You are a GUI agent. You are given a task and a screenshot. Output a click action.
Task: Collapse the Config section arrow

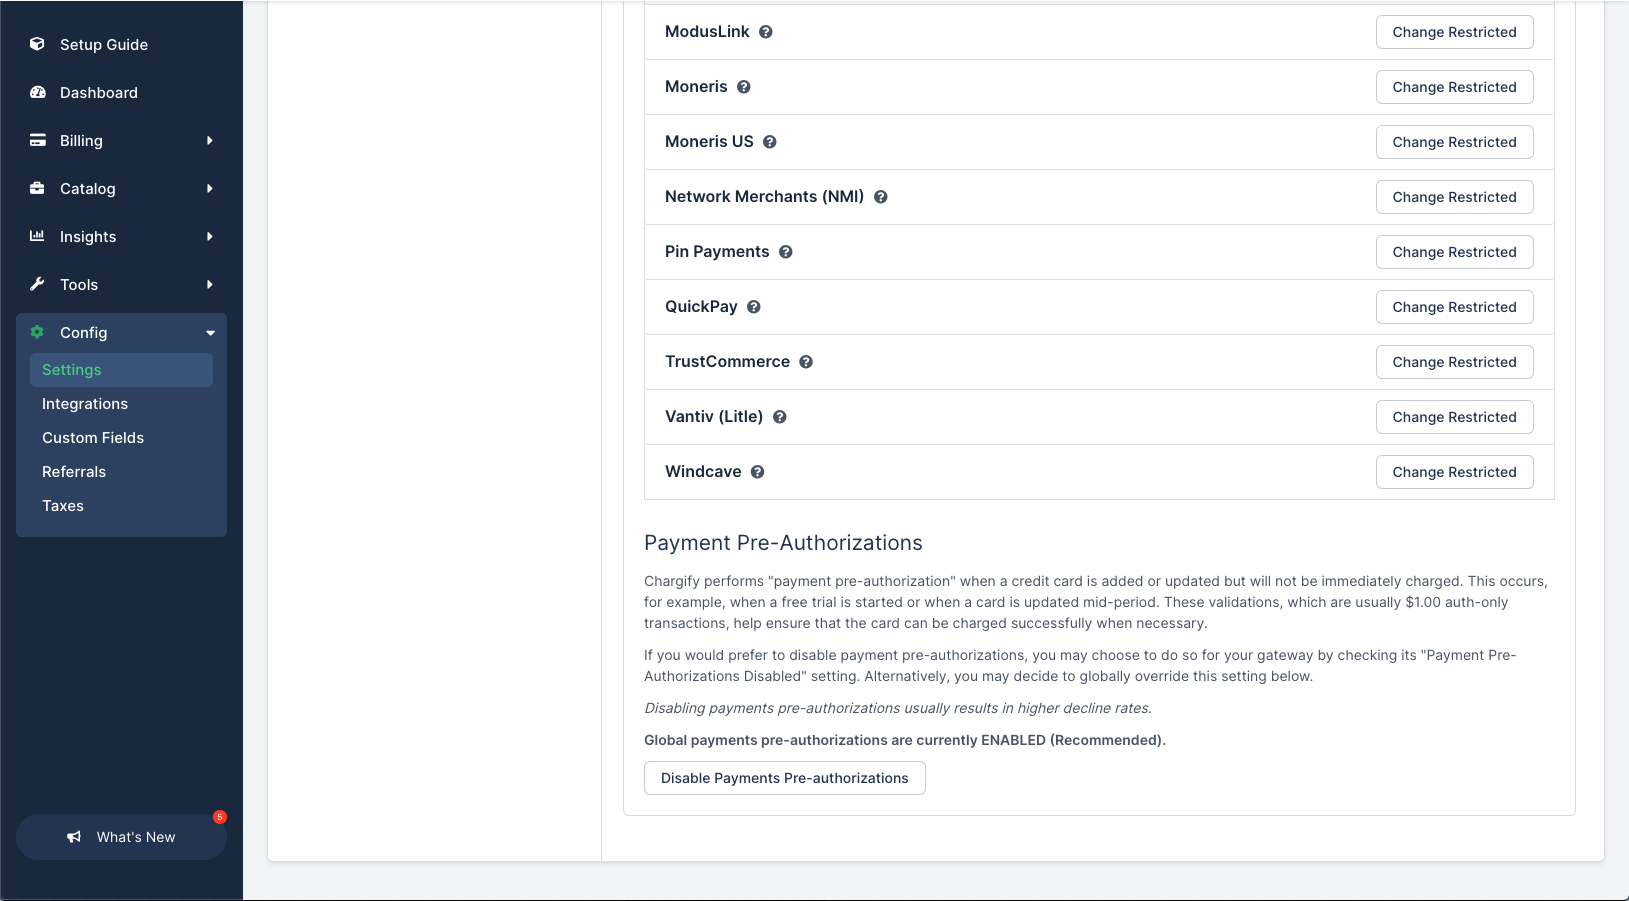click(x=210, y=333)
